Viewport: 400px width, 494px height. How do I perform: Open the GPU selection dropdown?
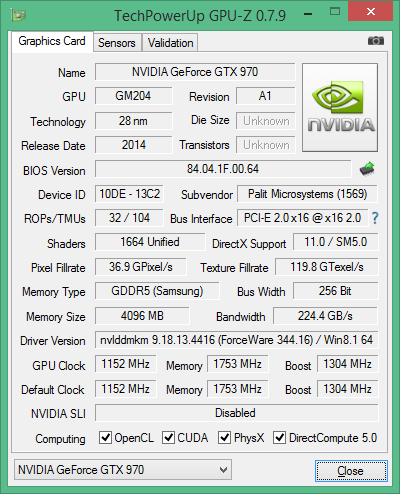(123, 470)
